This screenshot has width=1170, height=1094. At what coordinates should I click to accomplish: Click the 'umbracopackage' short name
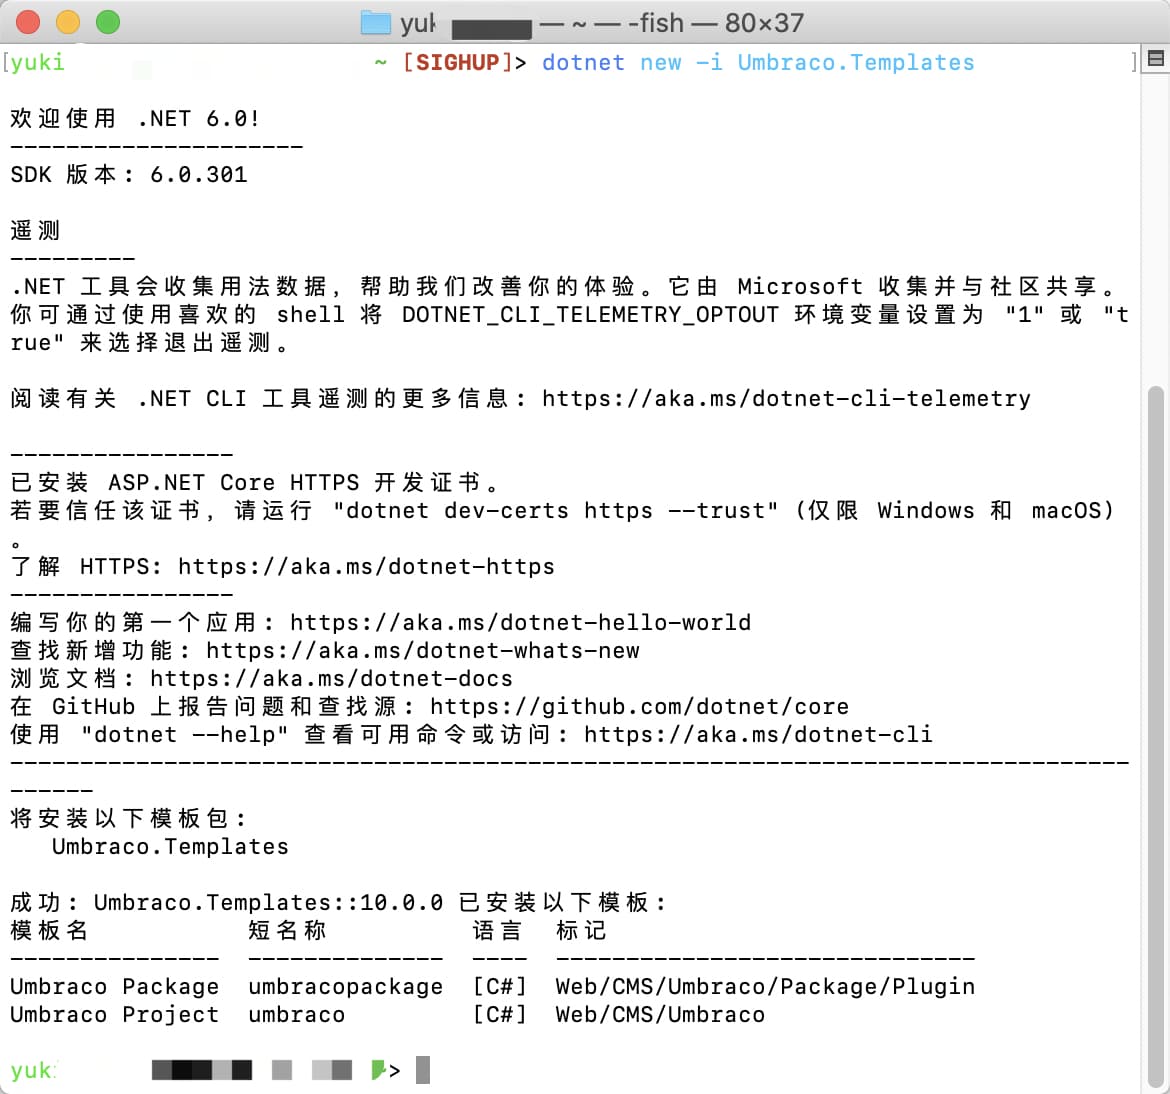click(346, 987)
